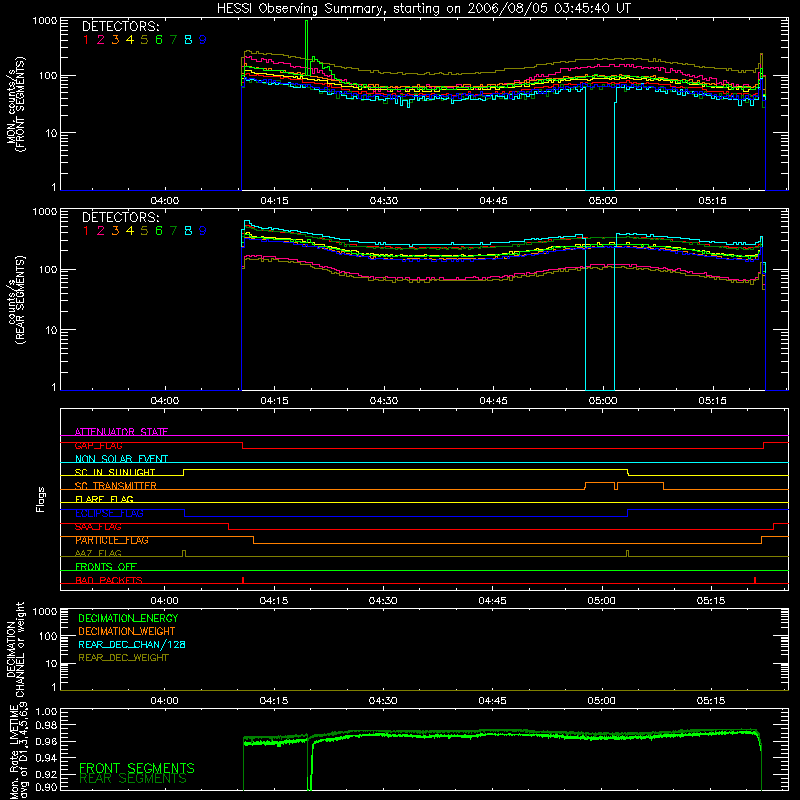This screenshot has width=800, height=800.
Task: Click DETECTORS: label in front segments panel
Action: 120,26
